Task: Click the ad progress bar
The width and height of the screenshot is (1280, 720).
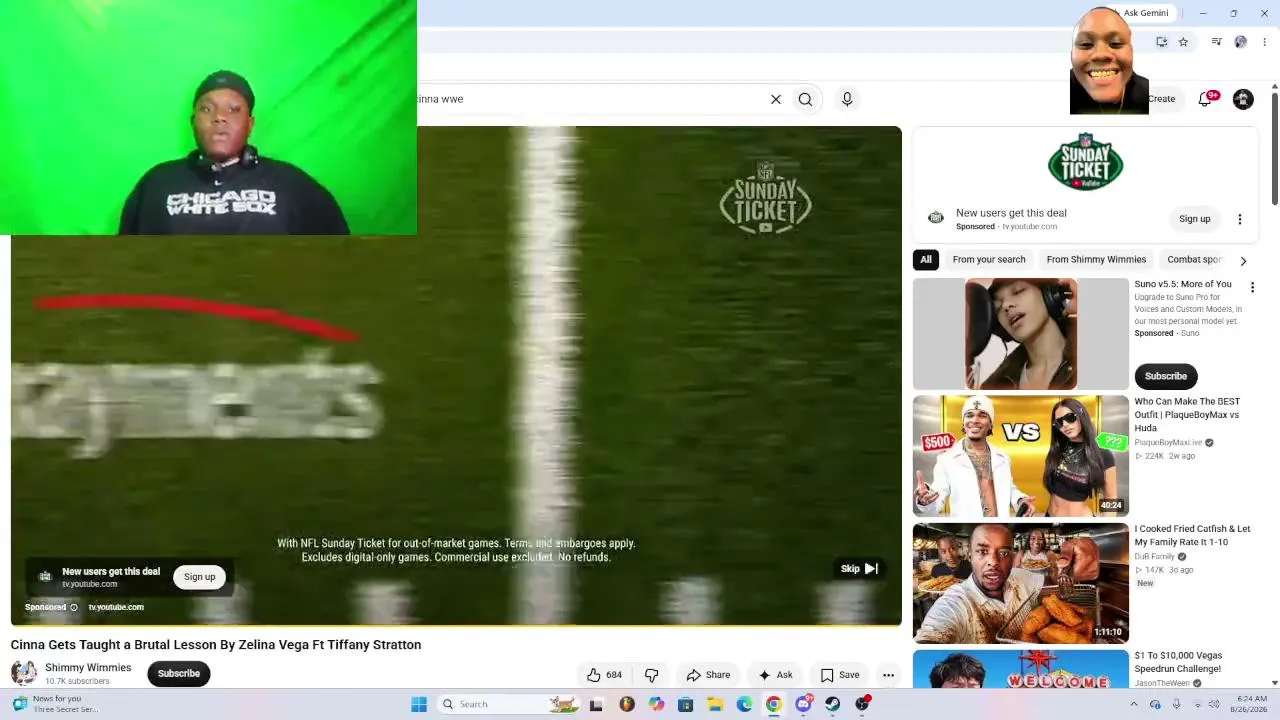Action: pos(456,625)
